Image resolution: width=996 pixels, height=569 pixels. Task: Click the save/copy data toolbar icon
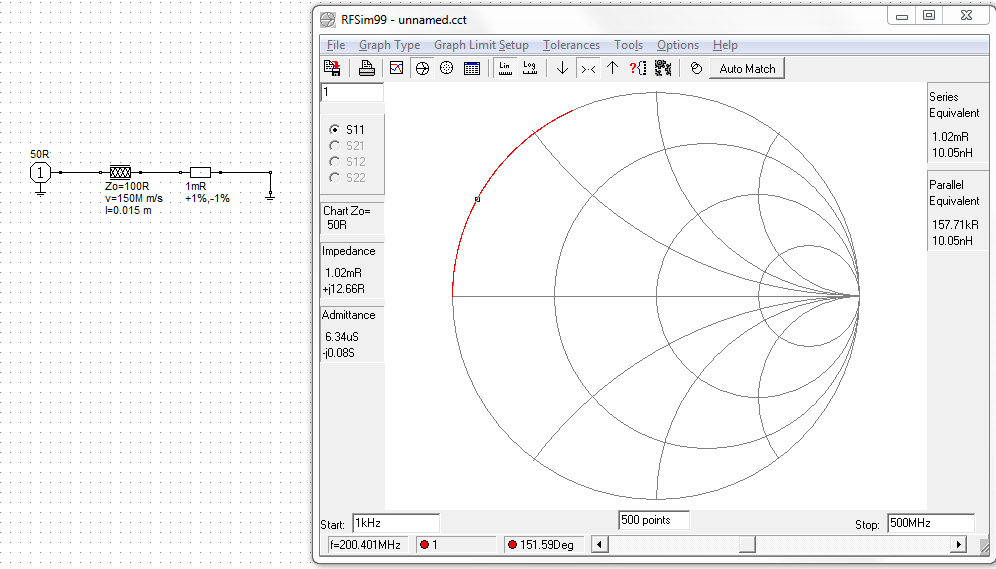click(x=332, y=68)
